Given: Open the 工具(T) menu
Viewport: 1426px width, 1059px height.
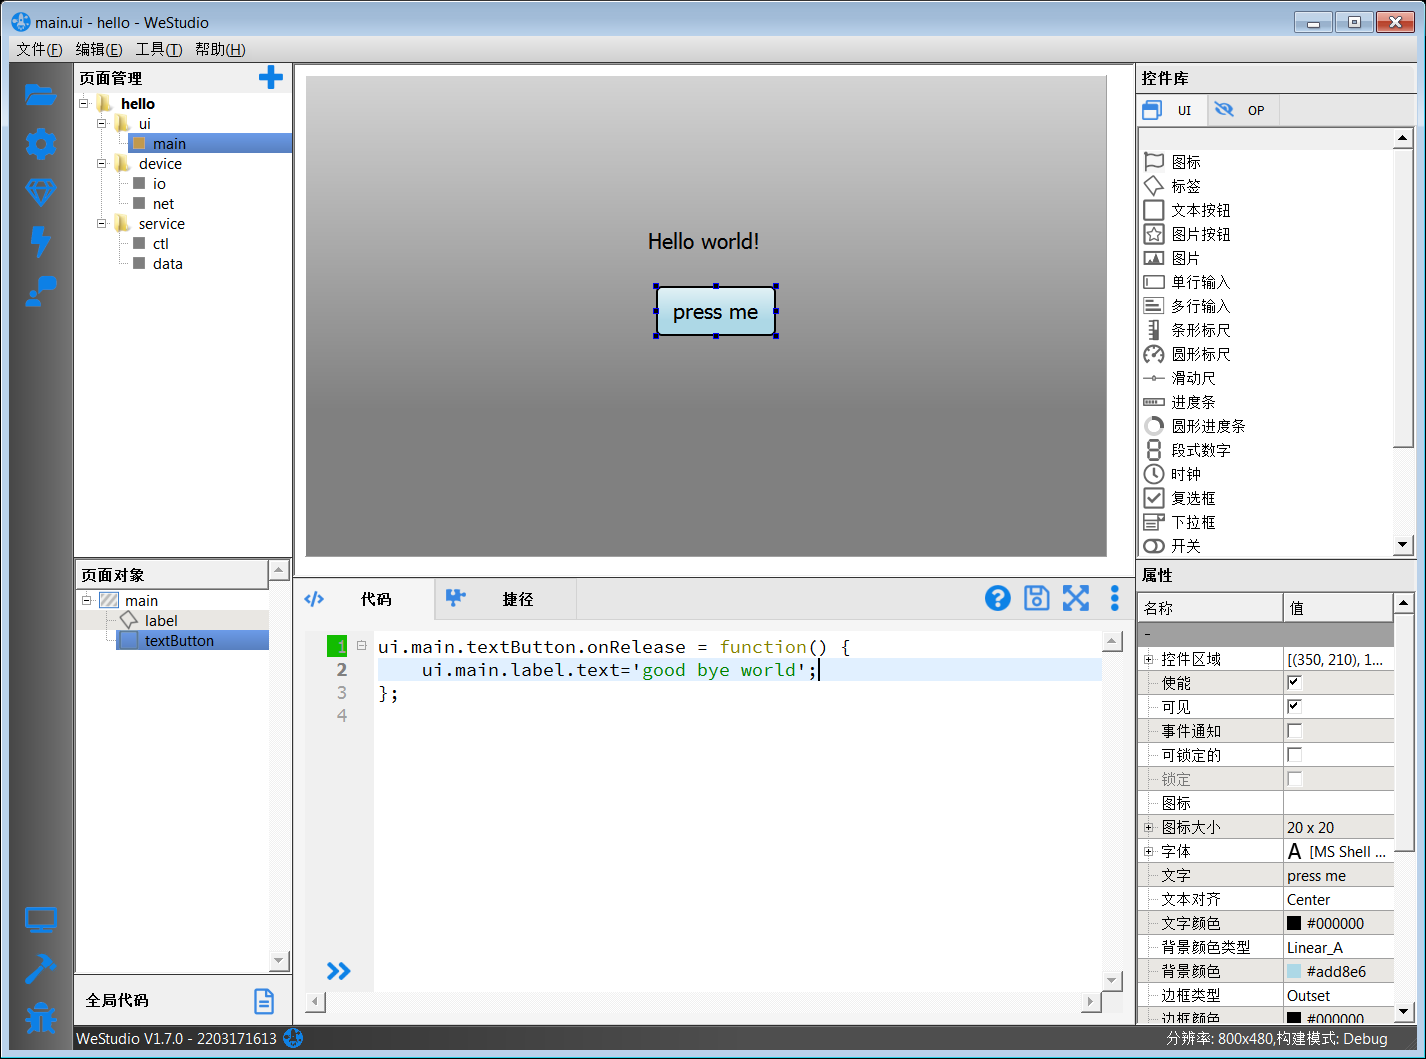Looking at the screenshot, I should 159,49.
